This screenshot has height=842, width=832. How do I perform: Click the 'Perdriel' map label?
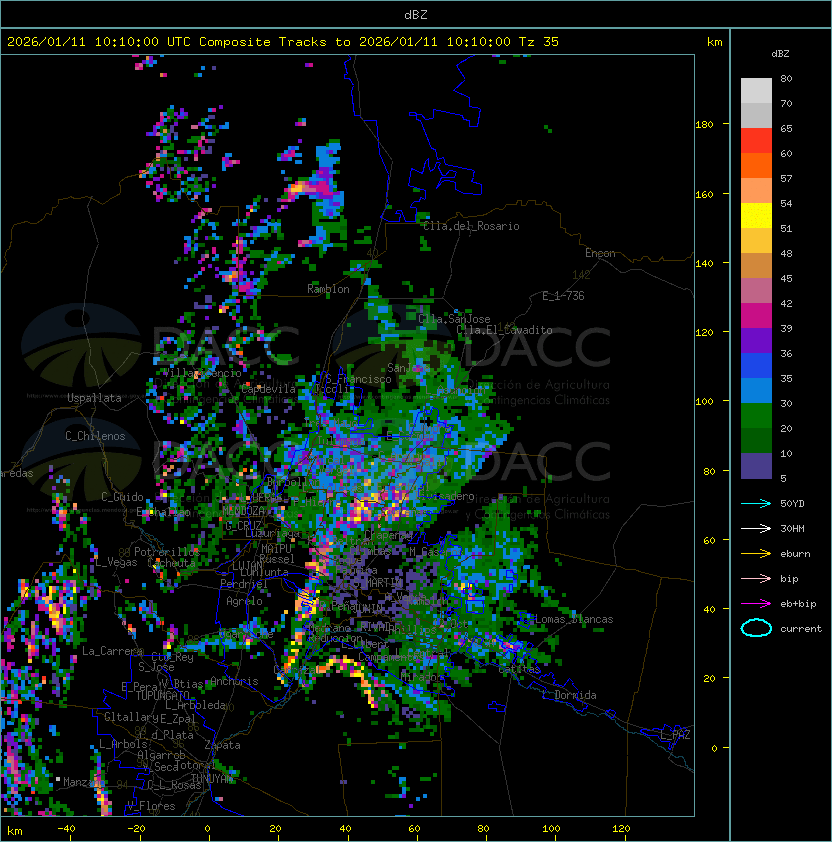244,583
